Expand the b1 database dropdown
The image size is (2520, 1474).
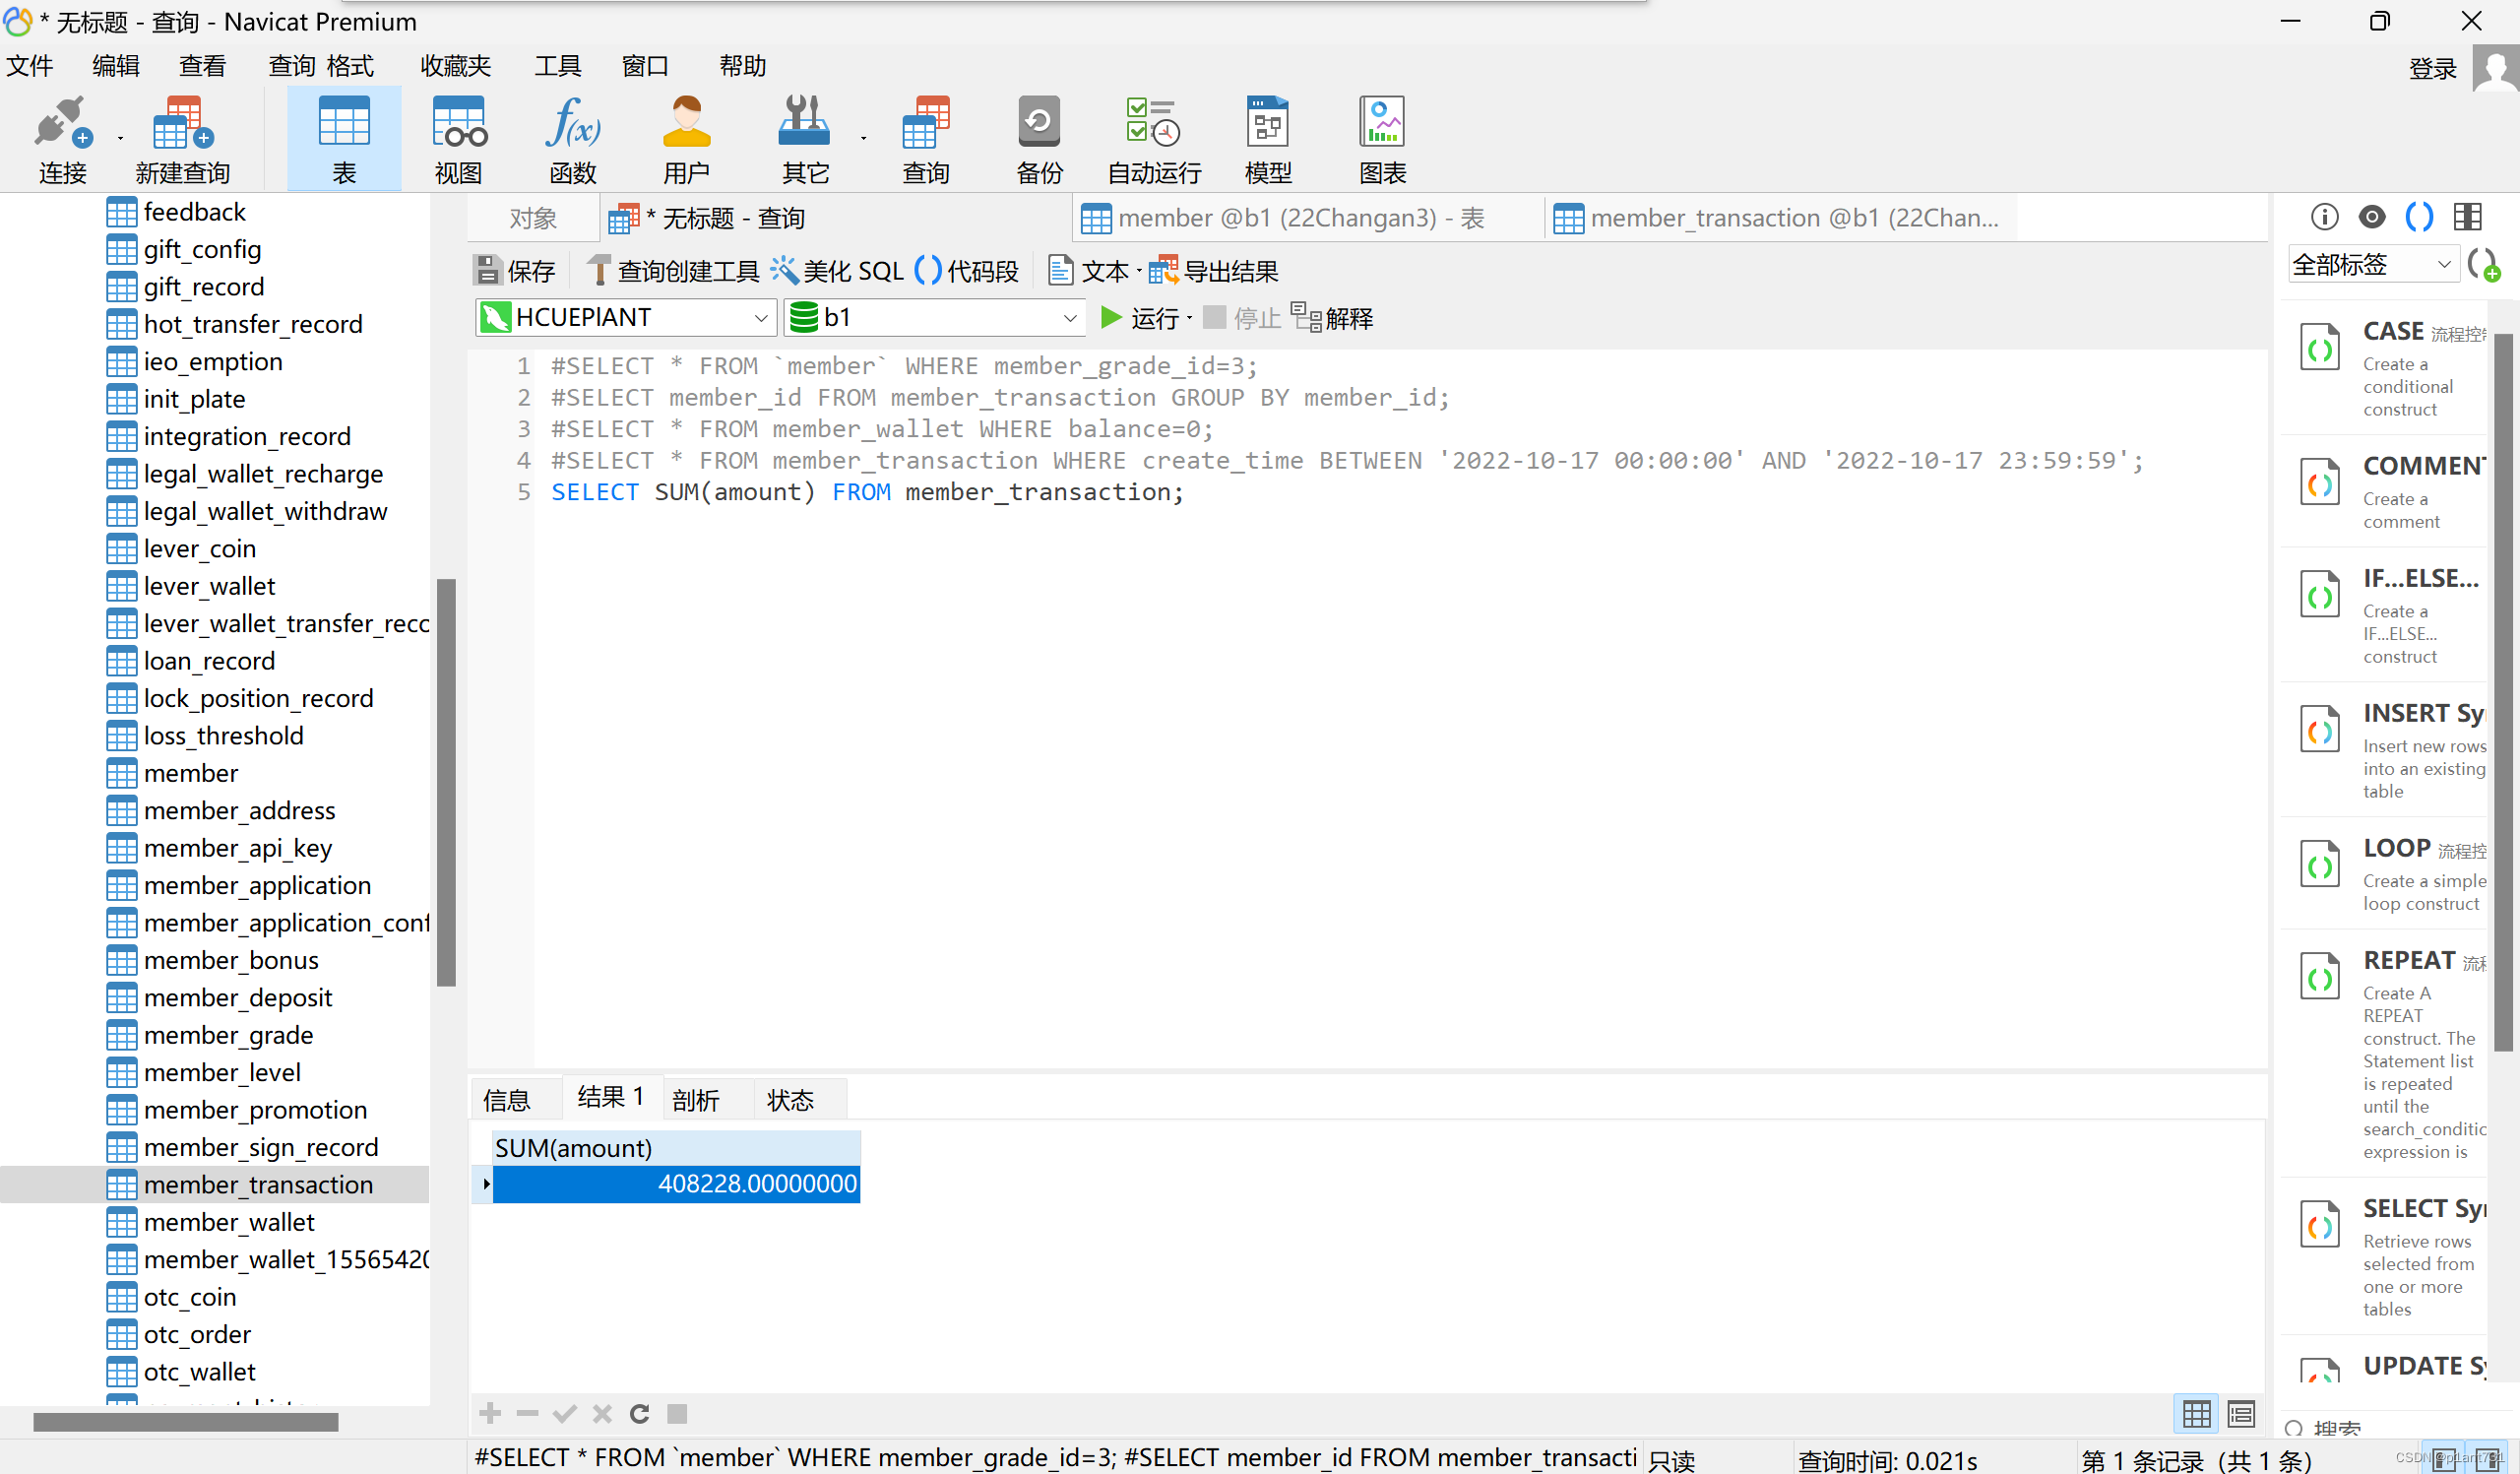[x=1069, y=318]
